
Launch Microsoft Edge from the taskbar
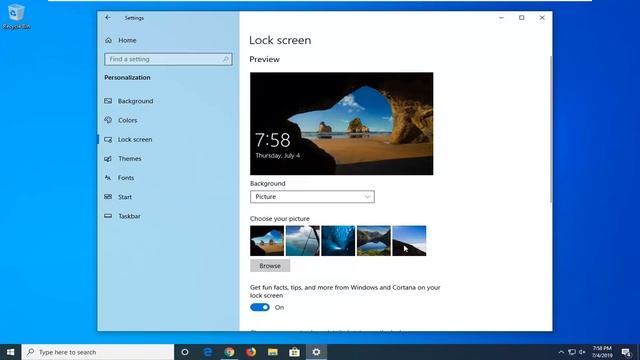coord(207,352)
